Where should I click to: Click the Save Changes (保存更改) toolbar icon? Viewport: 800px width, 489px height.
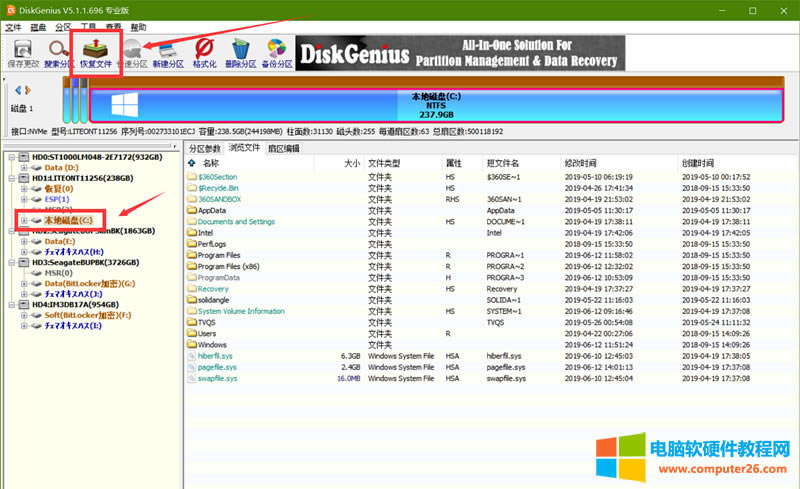click(x=22, y=48)
